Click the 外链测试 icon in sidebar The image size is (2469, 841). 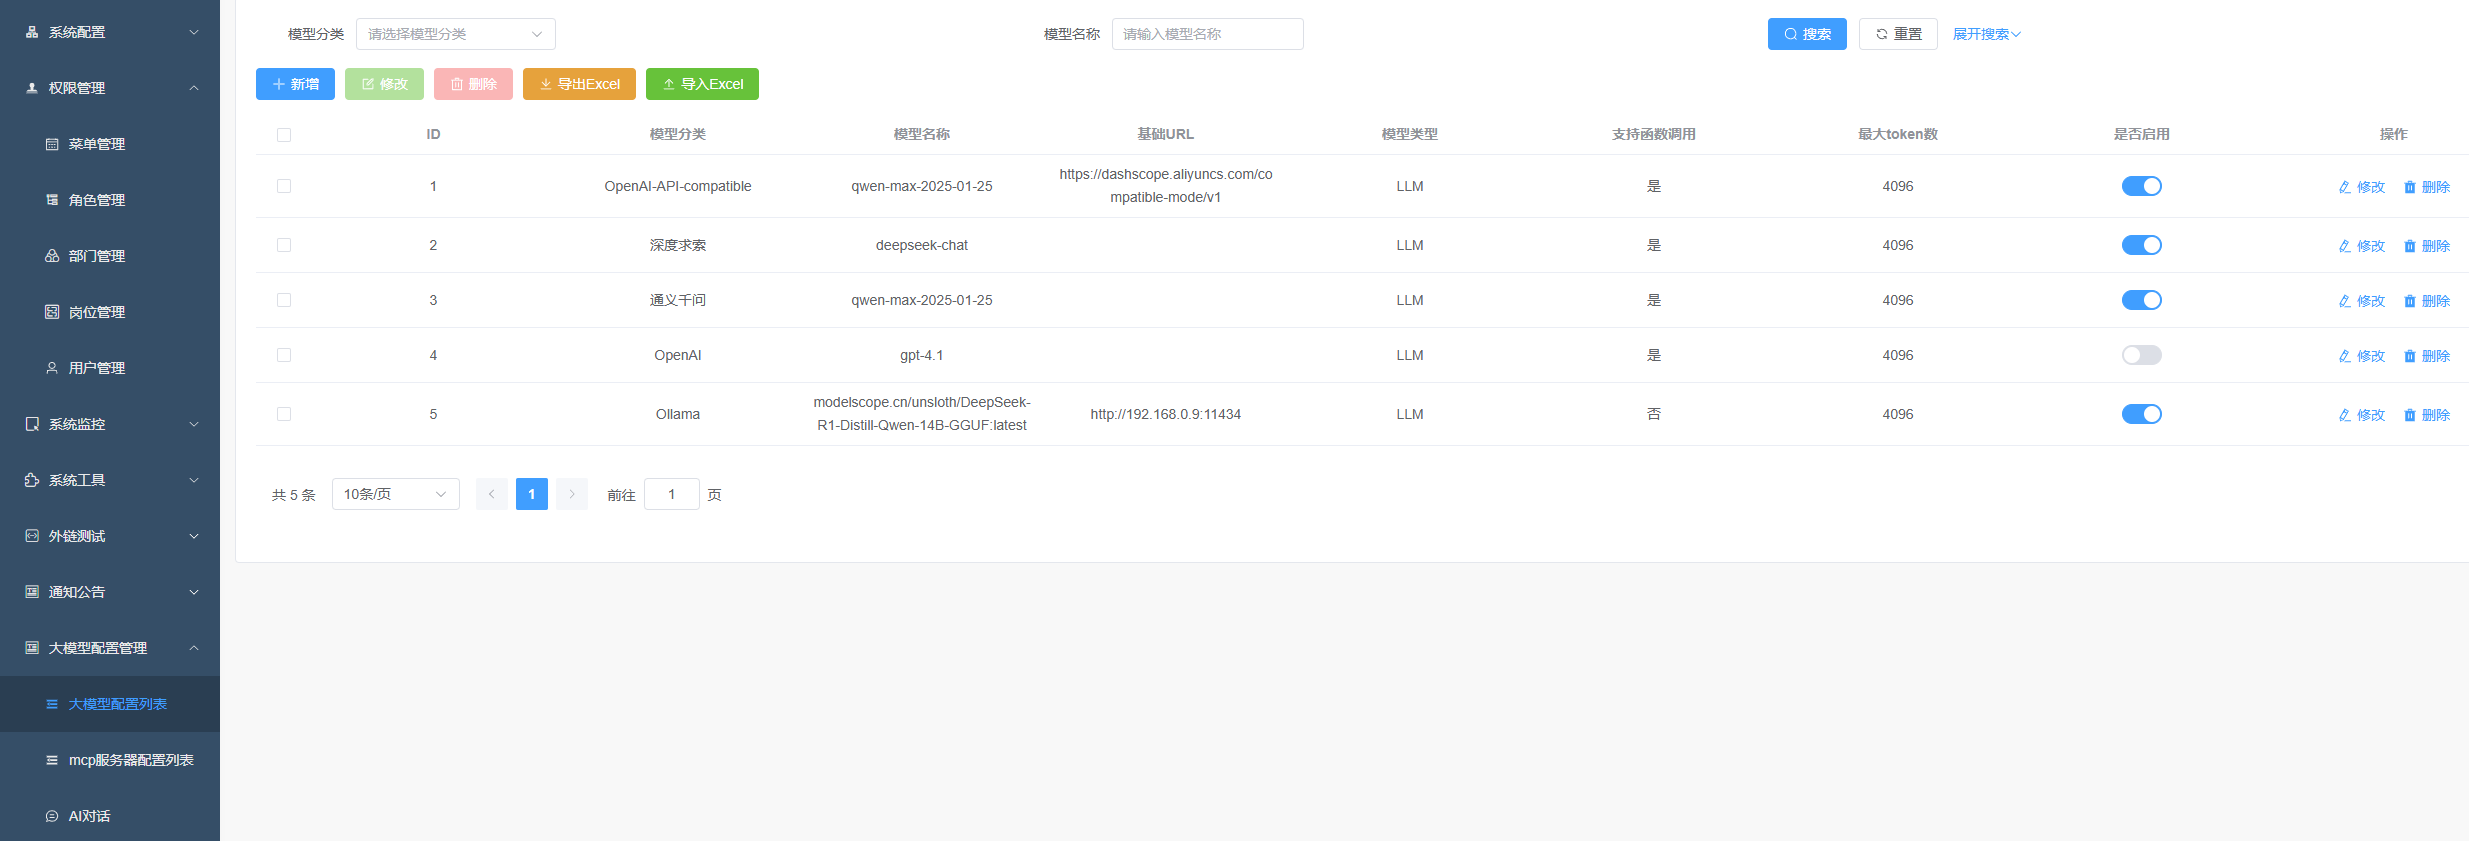[x=32, y=536]
